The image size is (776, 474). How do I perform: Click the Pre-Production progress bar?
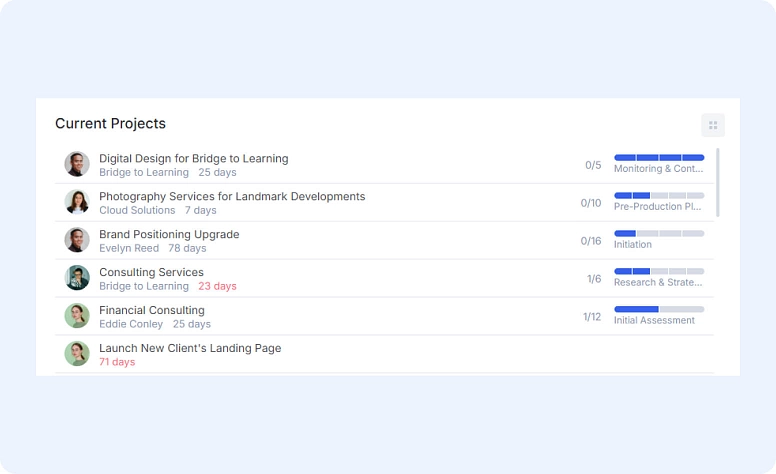[659, 196]
